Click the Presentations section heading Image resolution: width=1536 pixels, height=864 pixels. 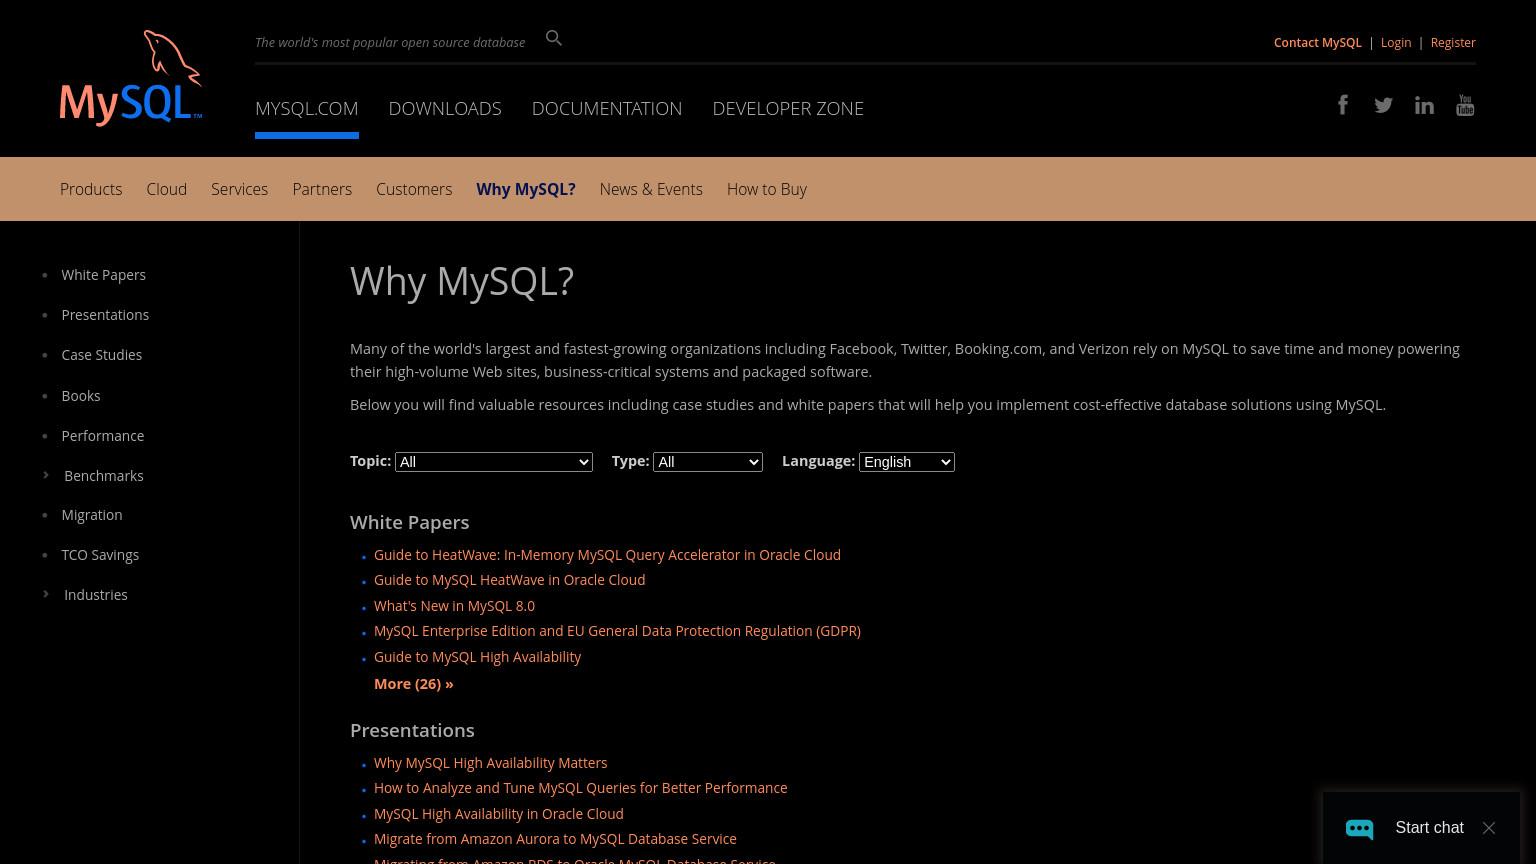pyautogui.click(x=412, y=730)
